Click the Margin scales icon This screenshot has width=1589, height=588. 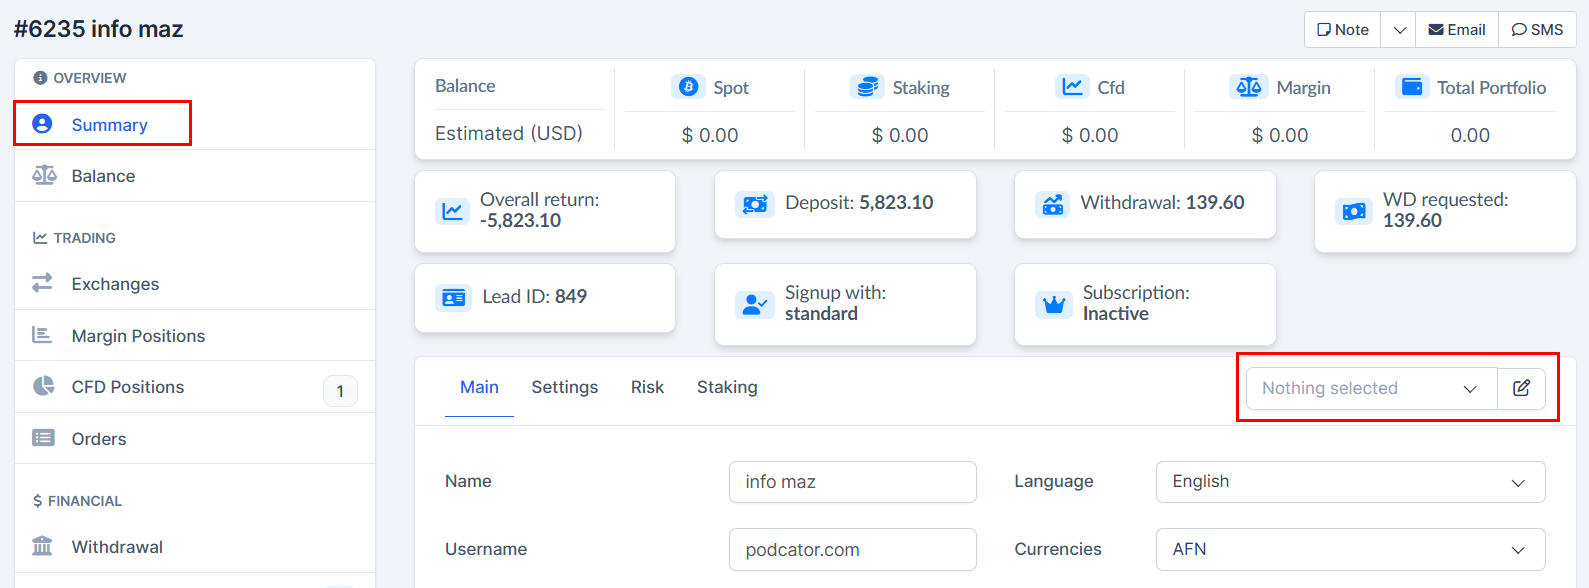pos(1248,87)
